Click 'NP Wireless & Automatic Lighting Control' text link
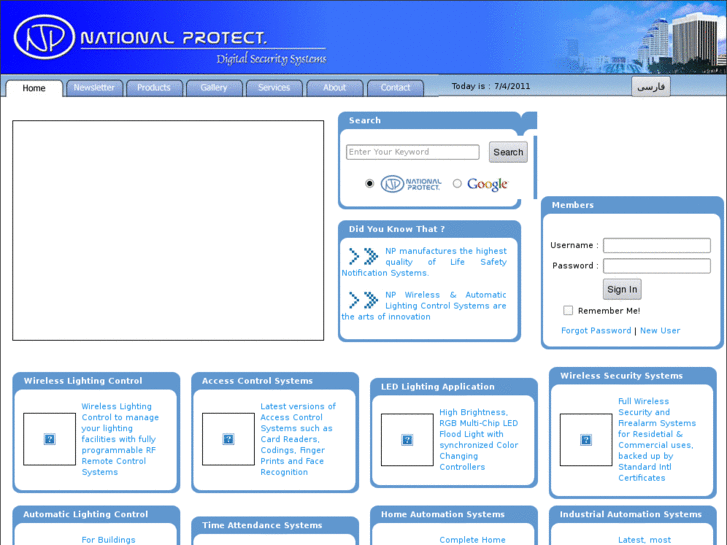 click(x=424, y=306)
